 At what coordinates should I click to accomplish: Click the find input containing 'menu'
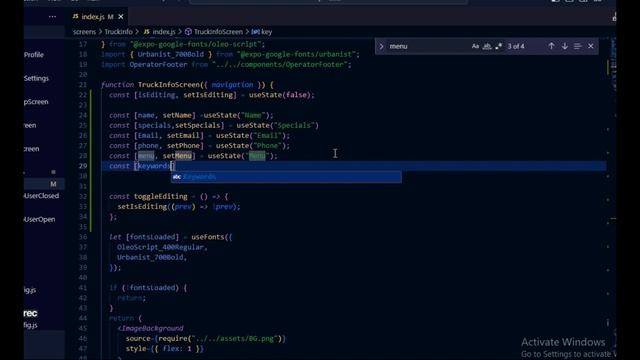pyautogui.click(x=428, y=46)
